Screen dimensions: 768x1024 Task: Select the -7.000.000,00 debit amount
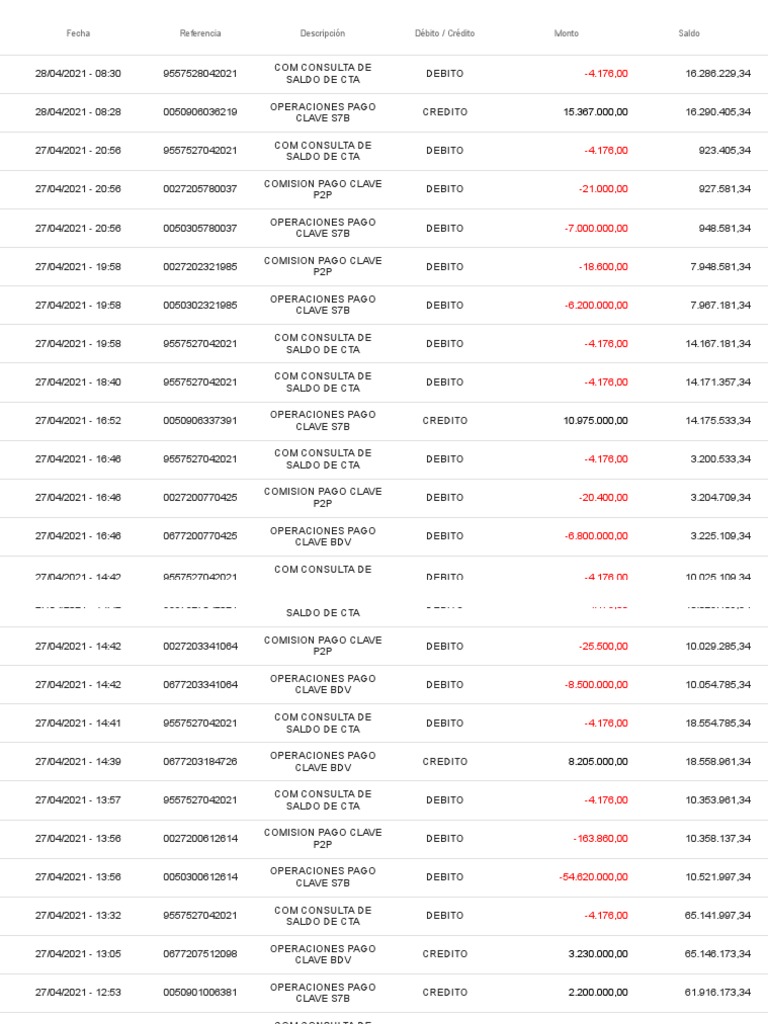coord(596,229)
